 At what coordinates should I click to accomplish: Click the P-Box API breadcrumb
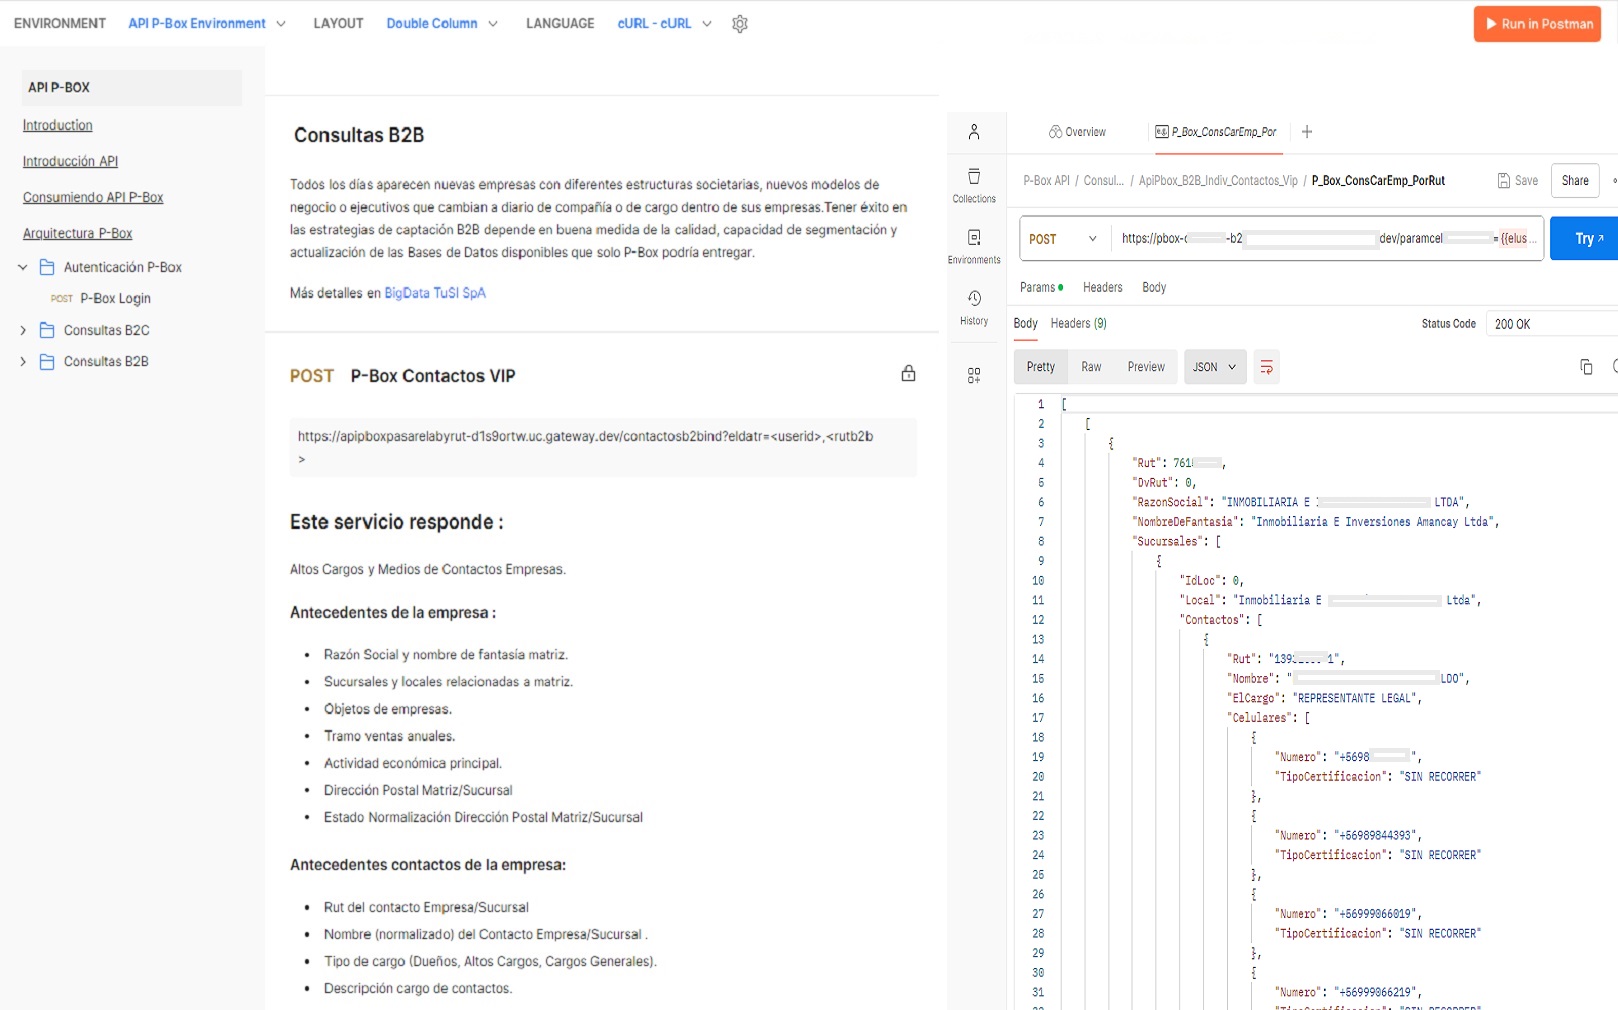point(1046,181)
